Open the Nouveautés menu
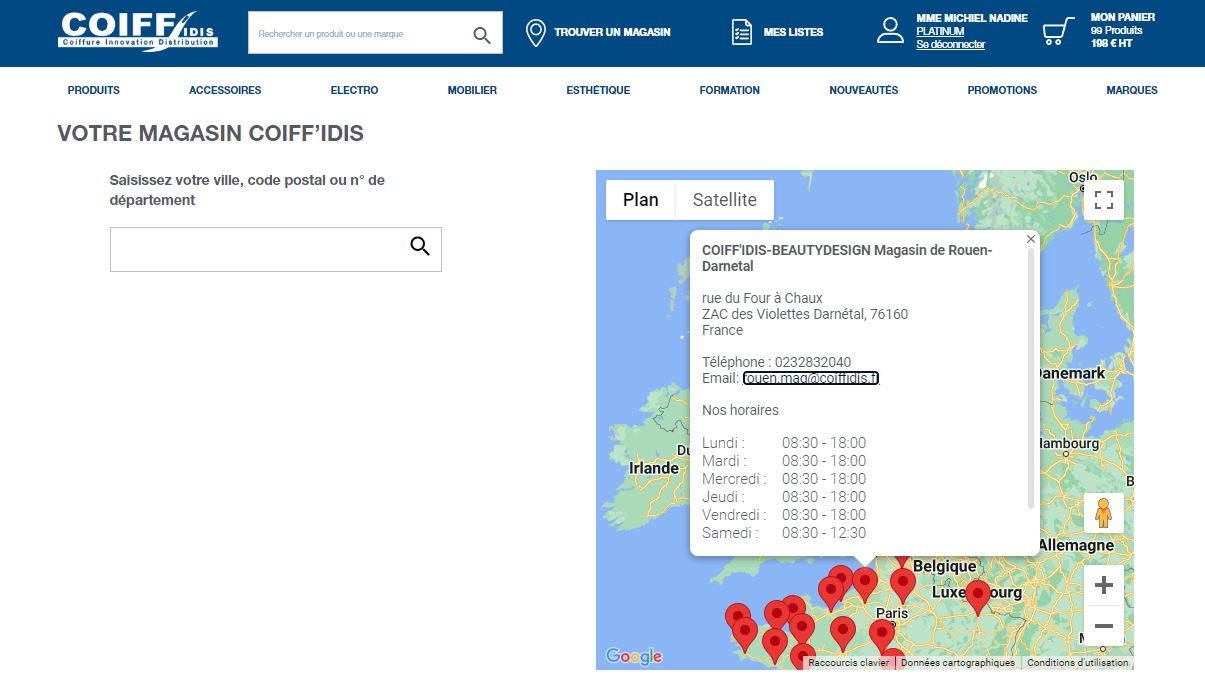 click(x=864, y=90)
